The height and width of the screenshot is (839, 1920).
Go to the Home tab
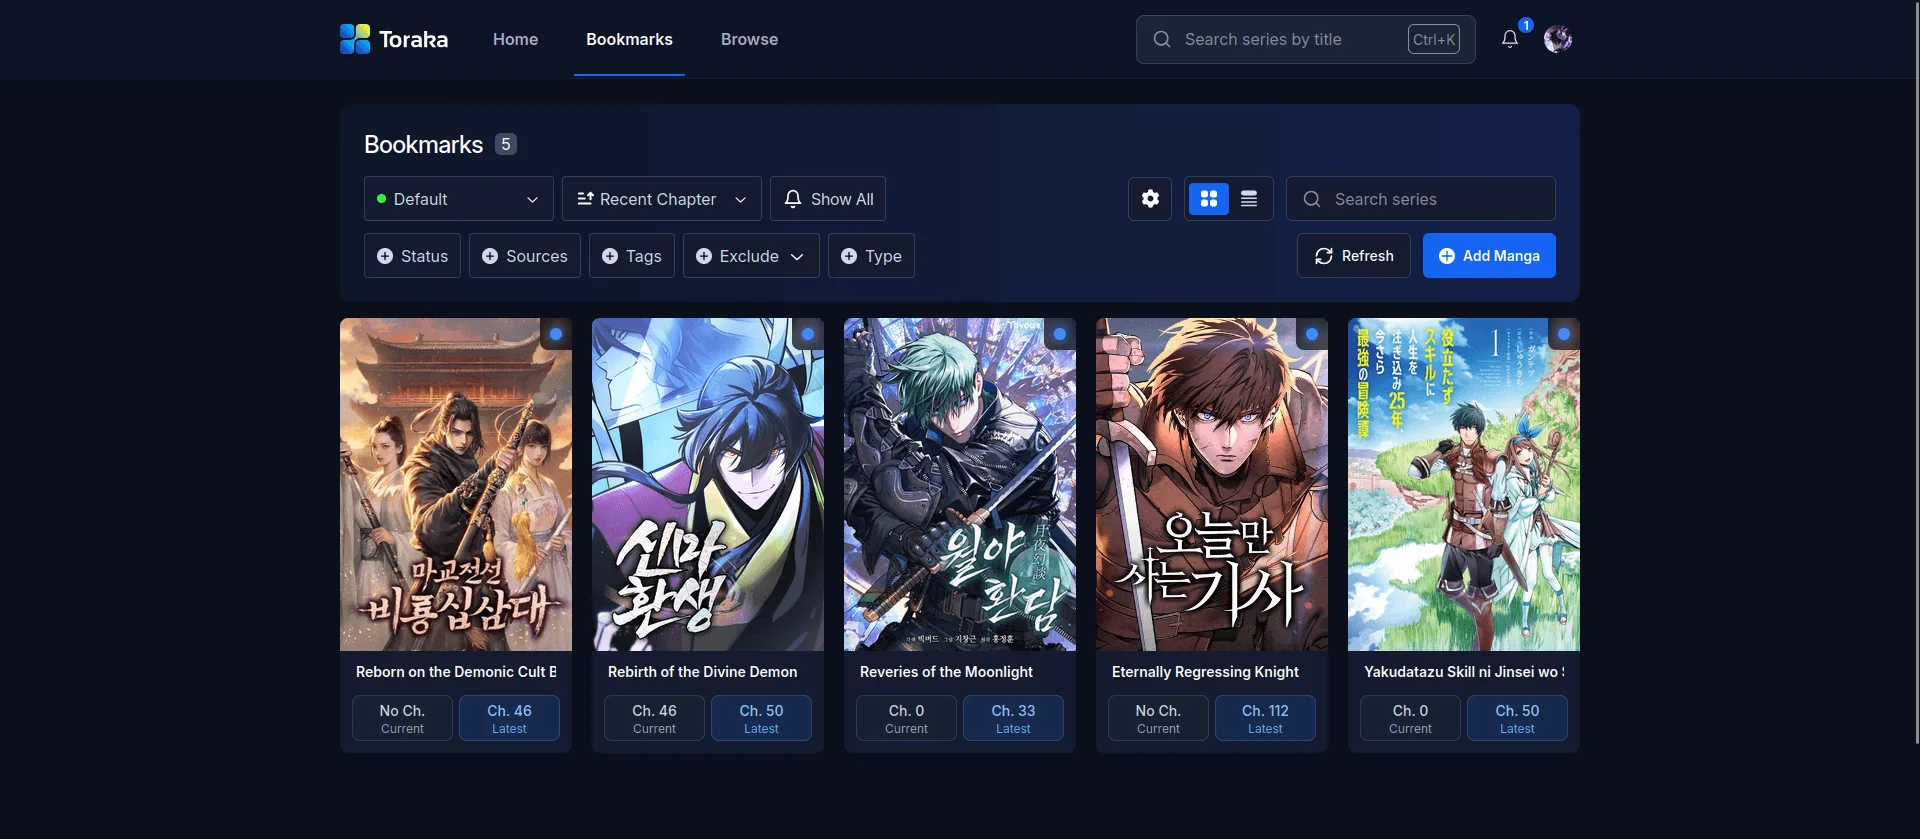coord(515,39)
